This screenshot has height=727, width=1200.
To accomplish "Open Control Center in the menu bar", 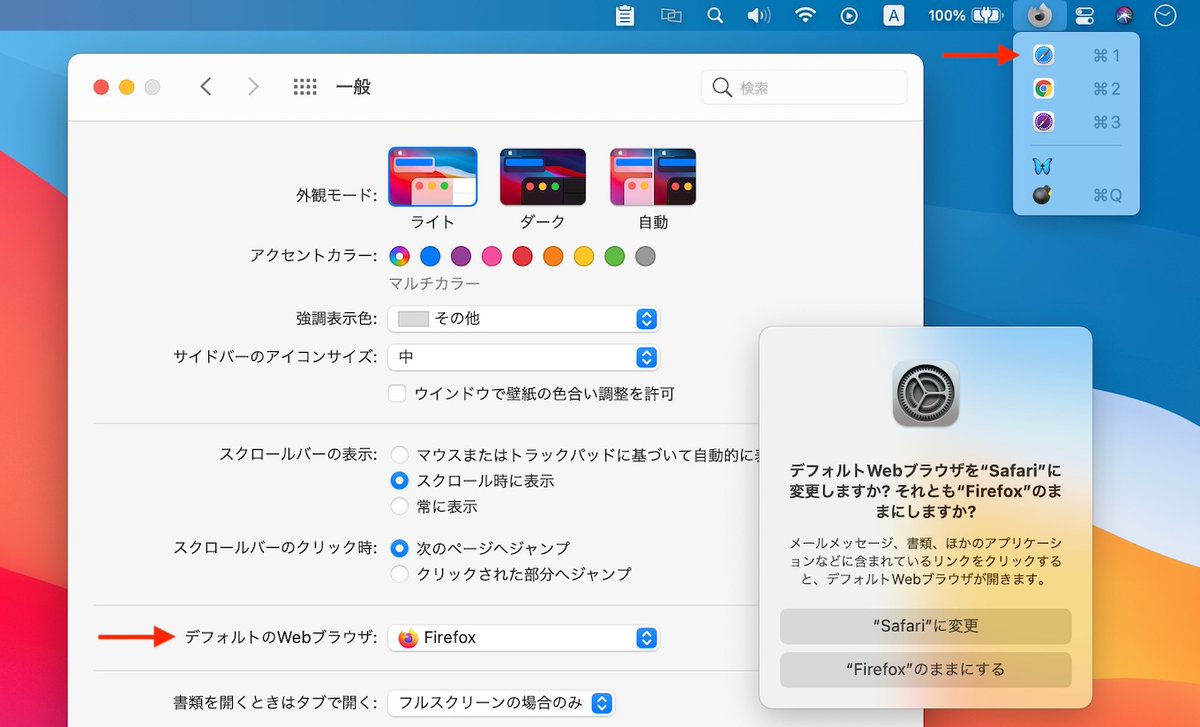I will 1085,15.
